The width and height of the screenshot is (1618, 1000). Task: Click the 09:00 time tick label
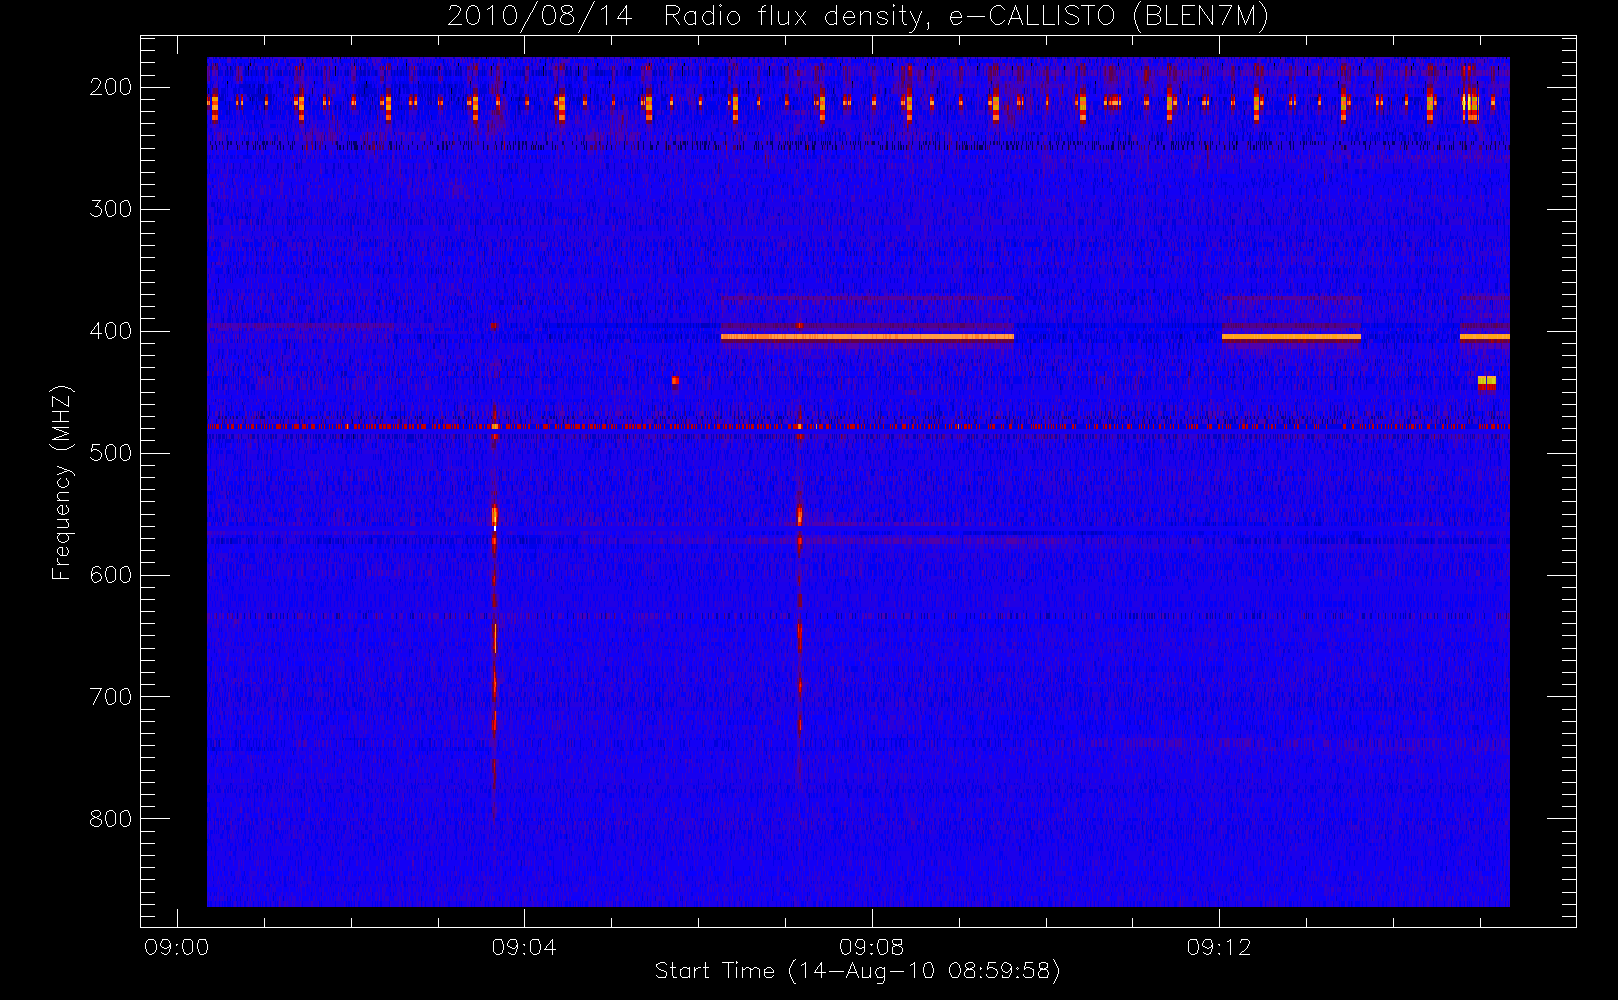(177, 947)
